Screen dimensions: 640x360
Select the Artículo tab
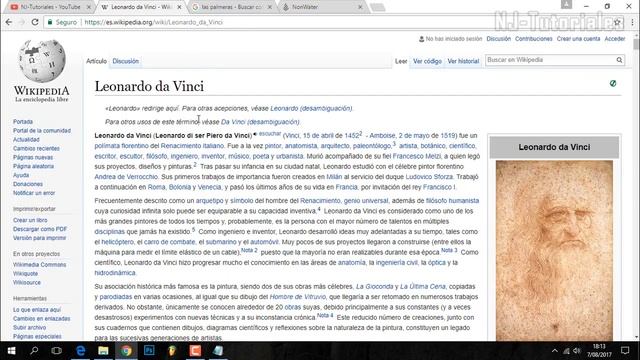click(96, 61)
